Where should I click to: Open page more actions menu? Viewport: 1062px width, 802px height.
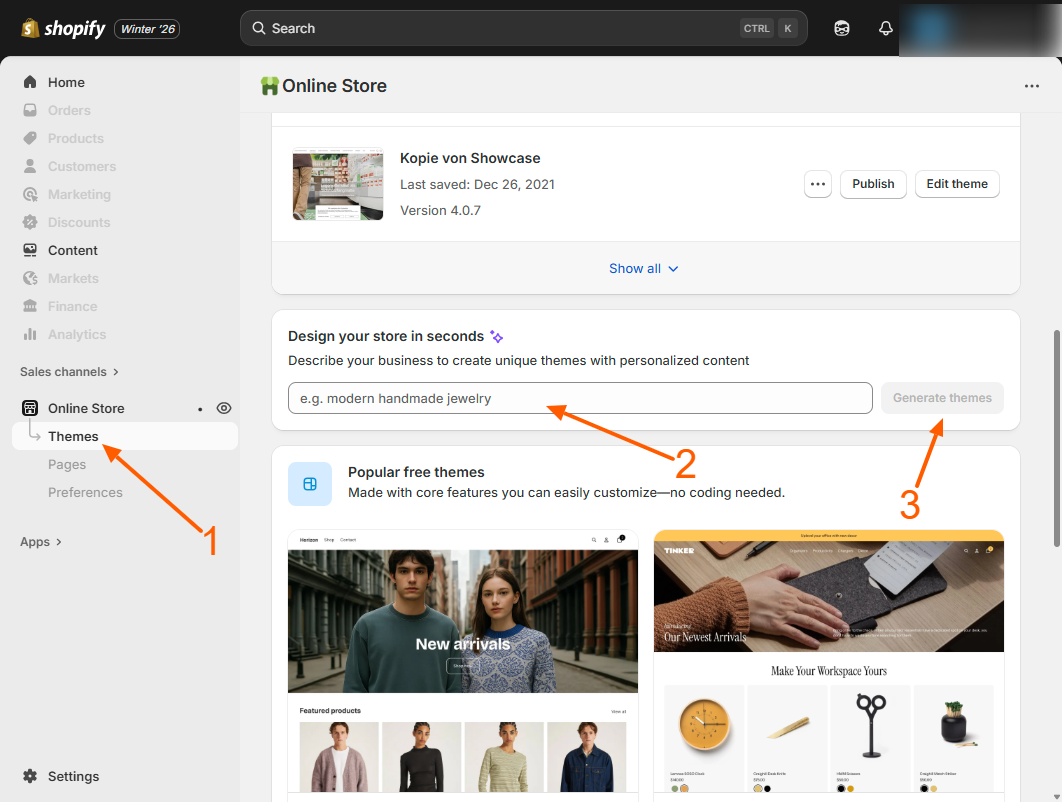coord(1032,86)
